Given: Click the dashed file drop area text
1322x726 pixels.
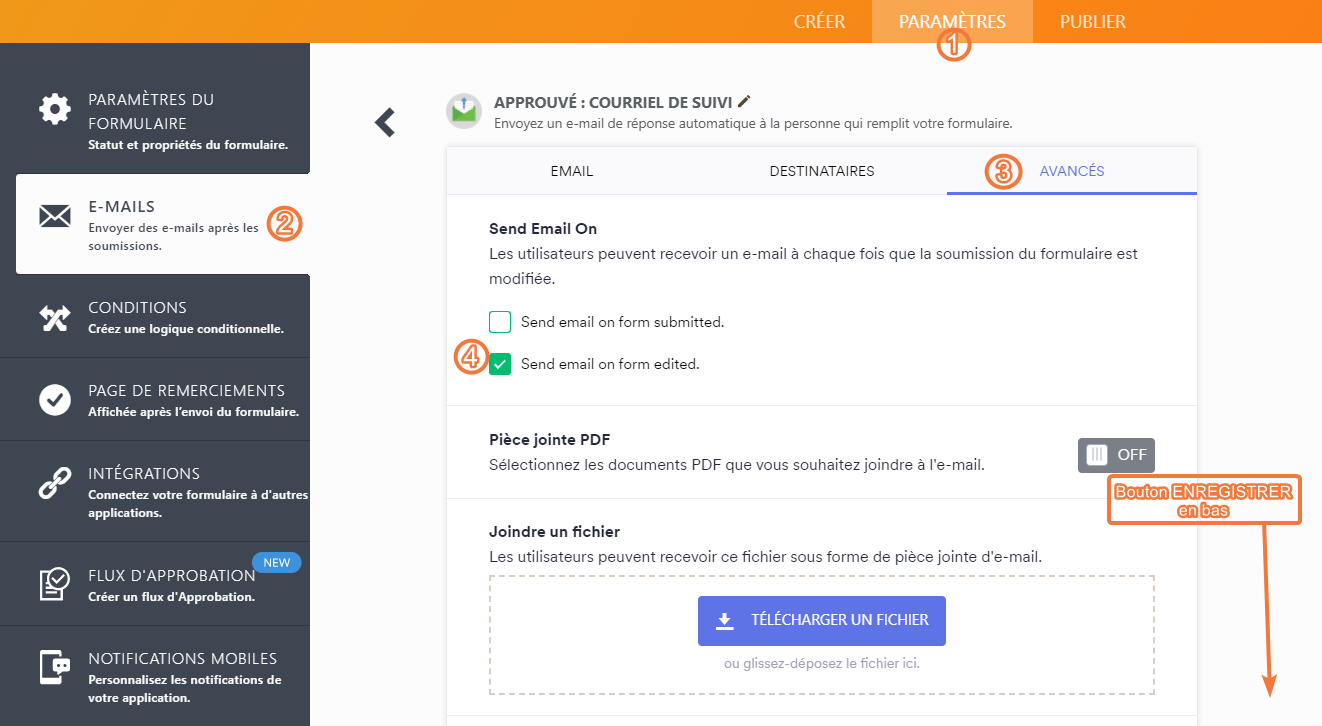Looking at the screenshot, I should [x=822, y=663].
